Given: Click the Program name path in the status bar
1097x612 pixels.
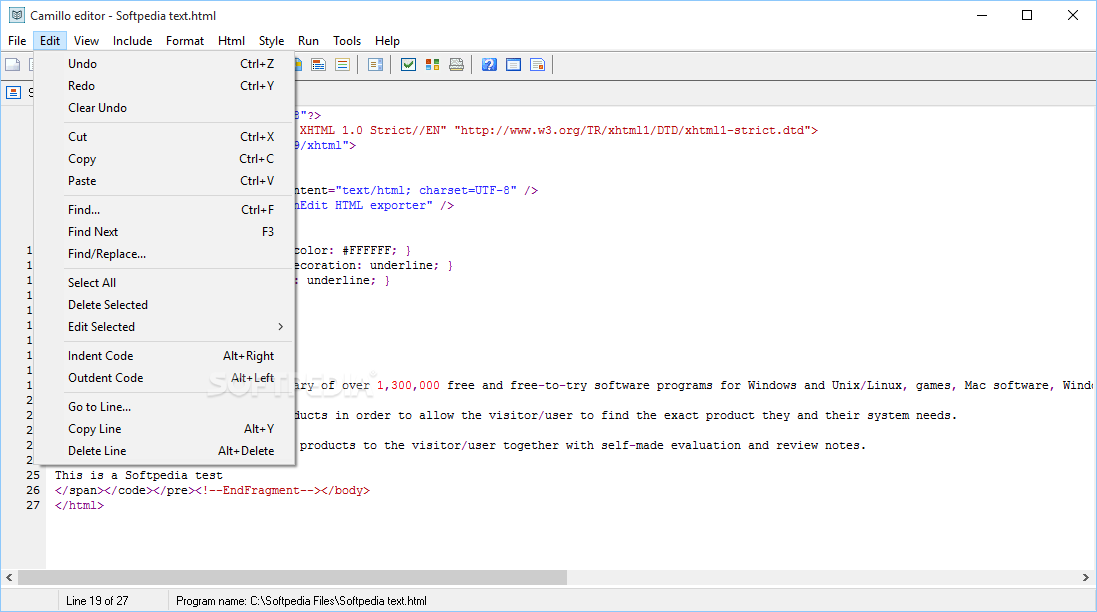Looking at the screenshot, I should [301, 601].
